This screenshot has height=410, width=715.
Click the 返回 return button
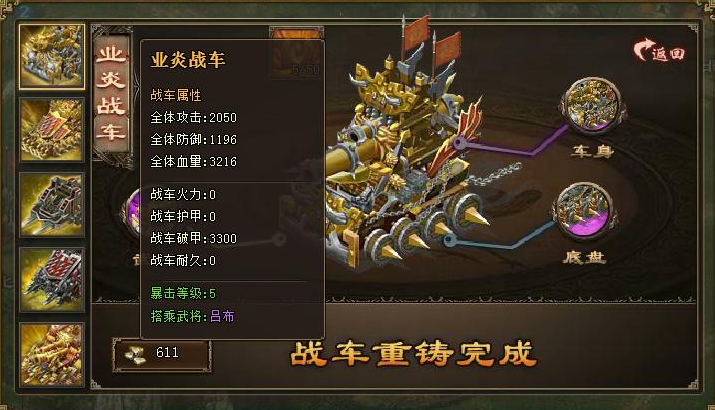660,50
